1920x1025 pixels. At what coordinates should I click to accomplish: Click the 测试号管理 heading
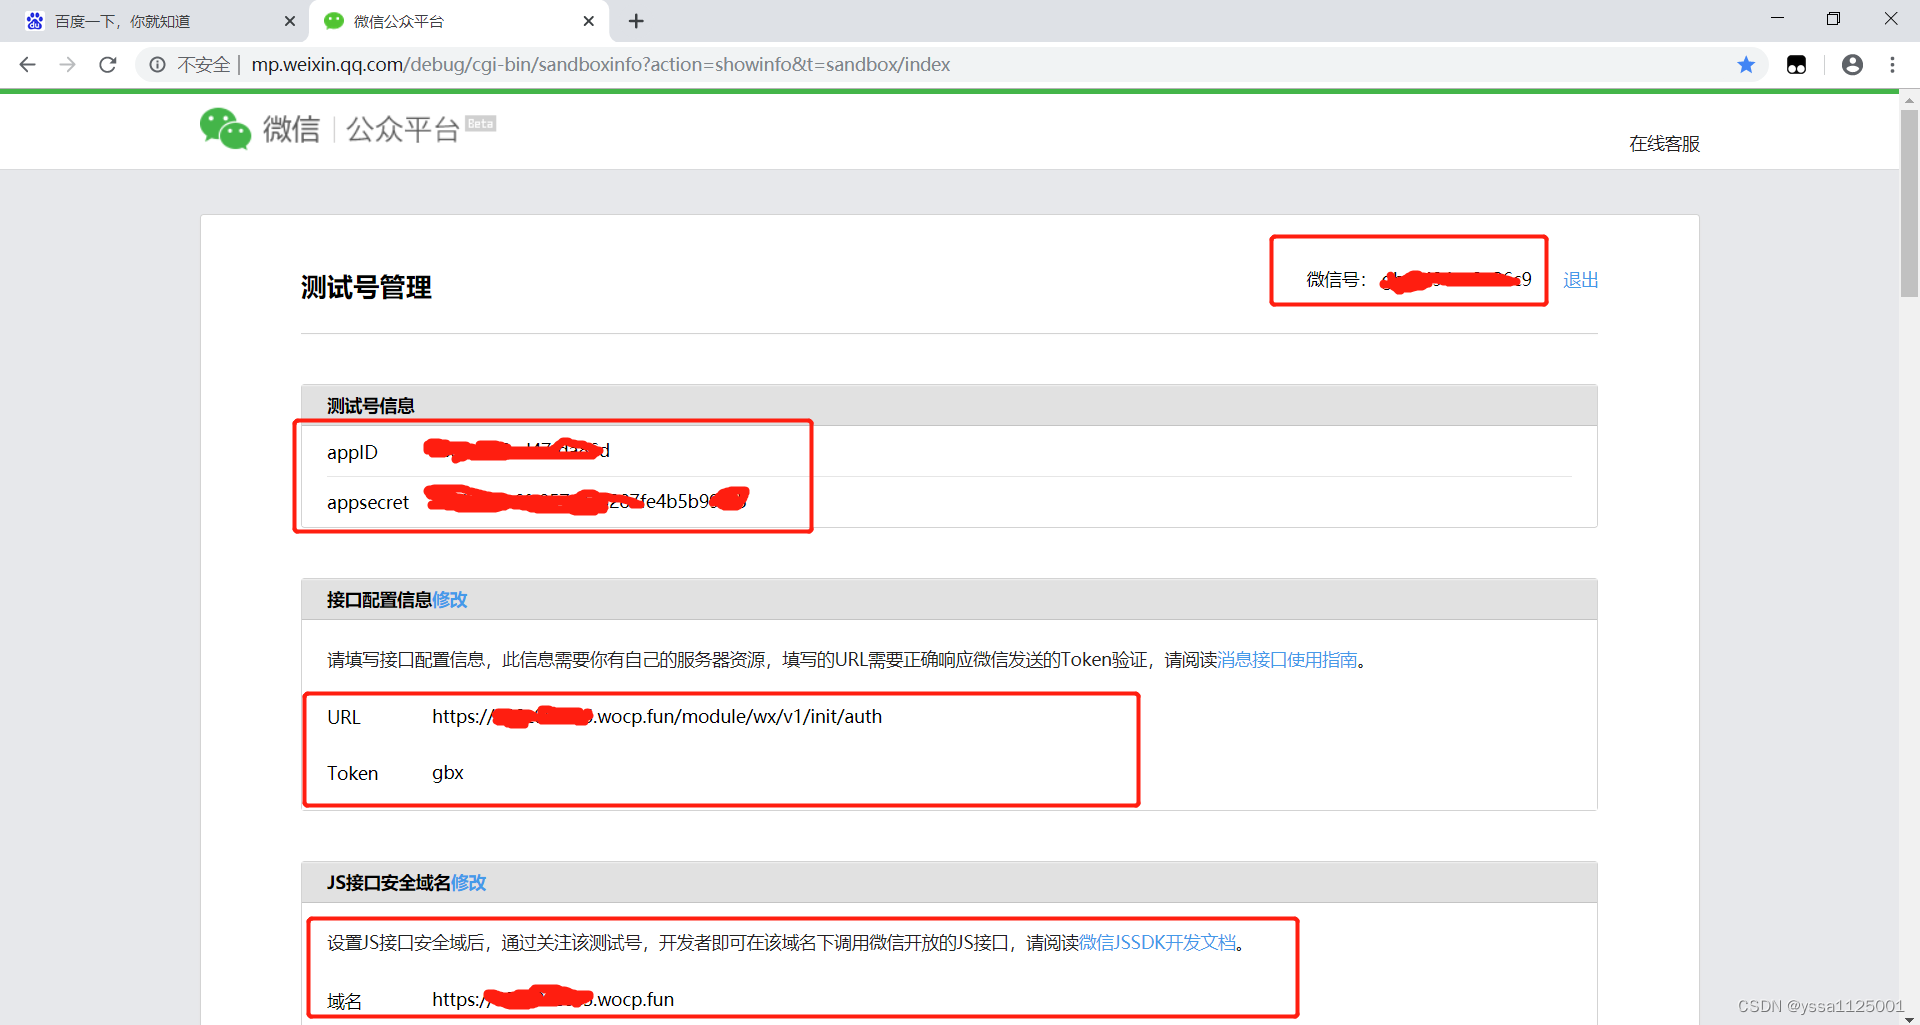[x=366, y=288]
